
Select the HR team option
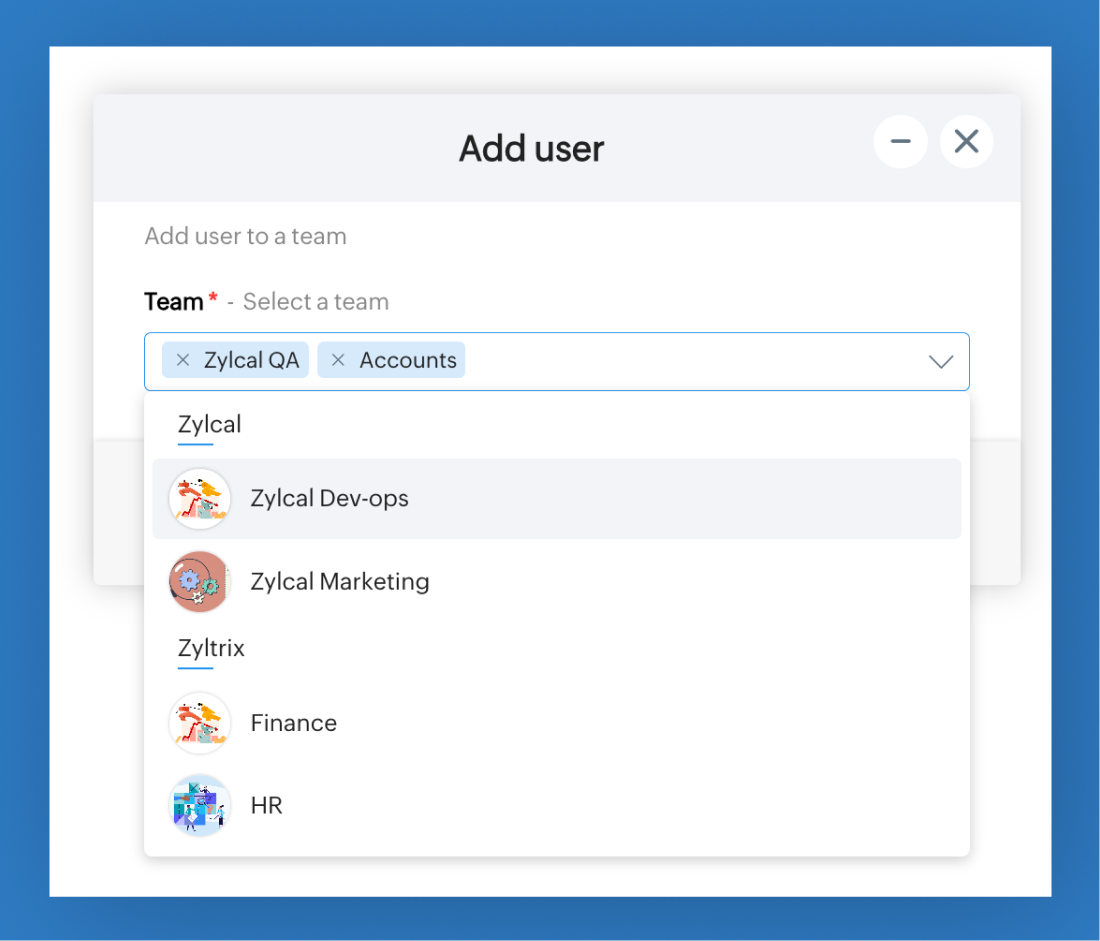pos(267,806)
